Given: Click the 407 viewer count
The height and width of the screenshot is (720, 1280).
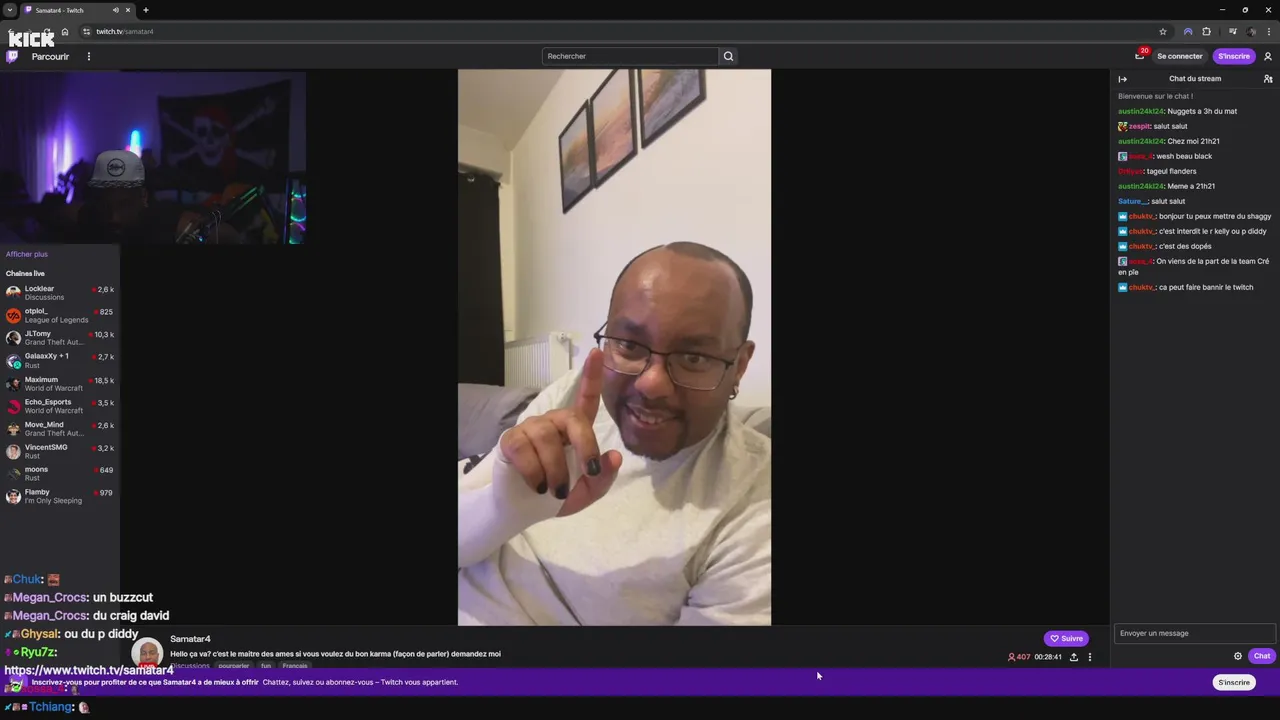Looking at the screenshot, I should (1019, 657).
